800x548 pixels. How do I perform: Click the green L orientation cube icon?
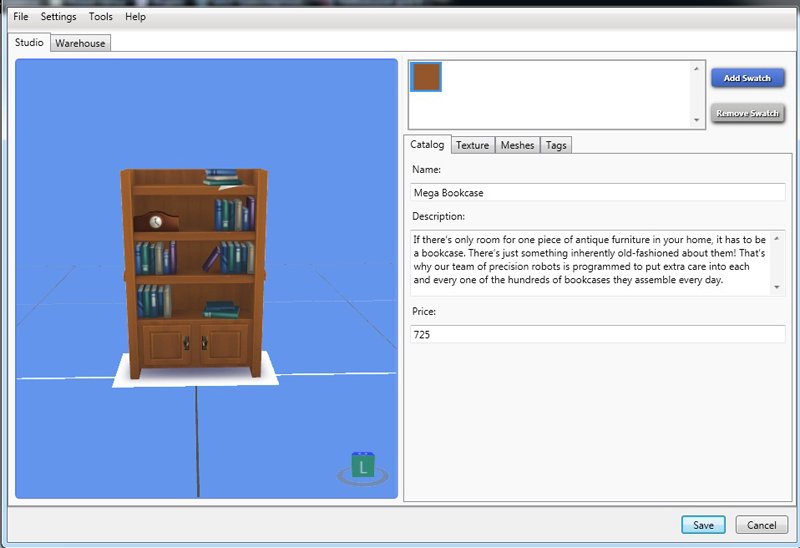pos(362,466)
